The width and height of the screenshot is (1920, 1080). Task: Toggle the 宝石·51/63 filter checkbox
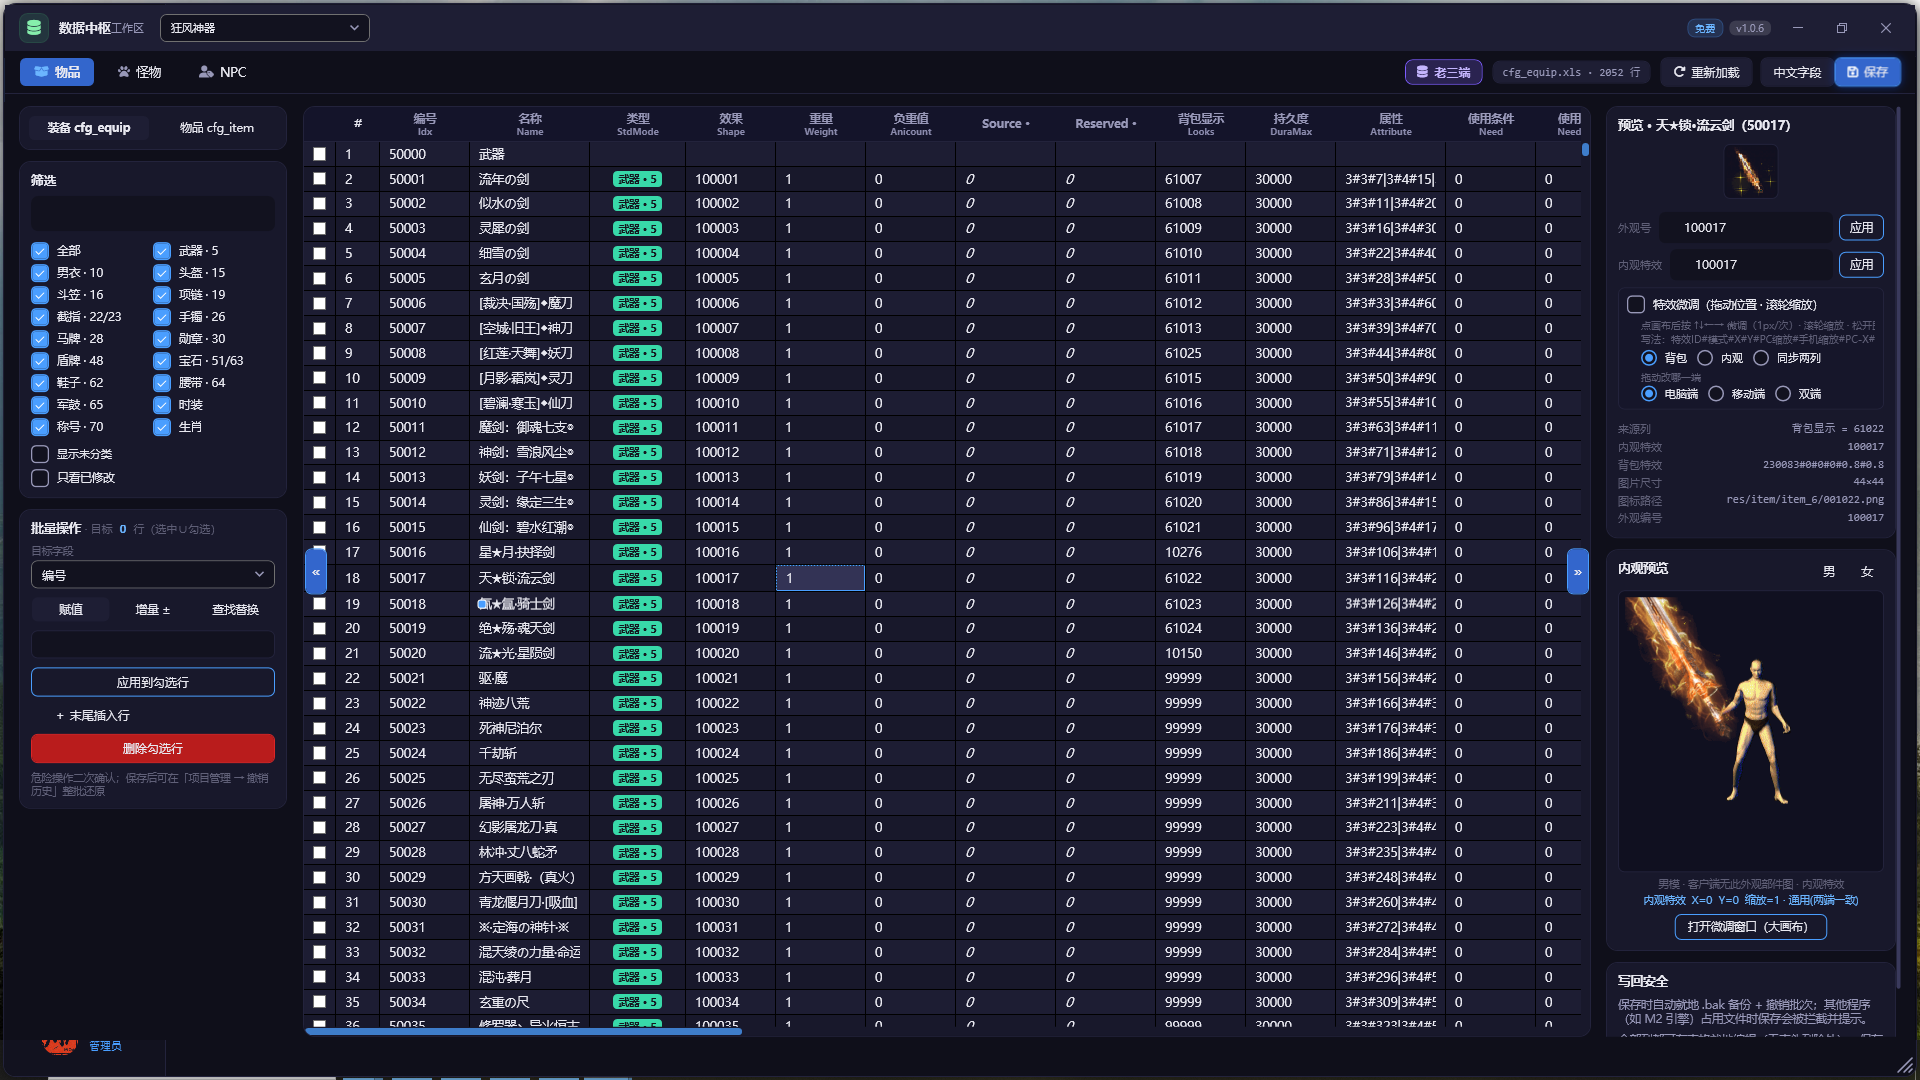(162, 361)
